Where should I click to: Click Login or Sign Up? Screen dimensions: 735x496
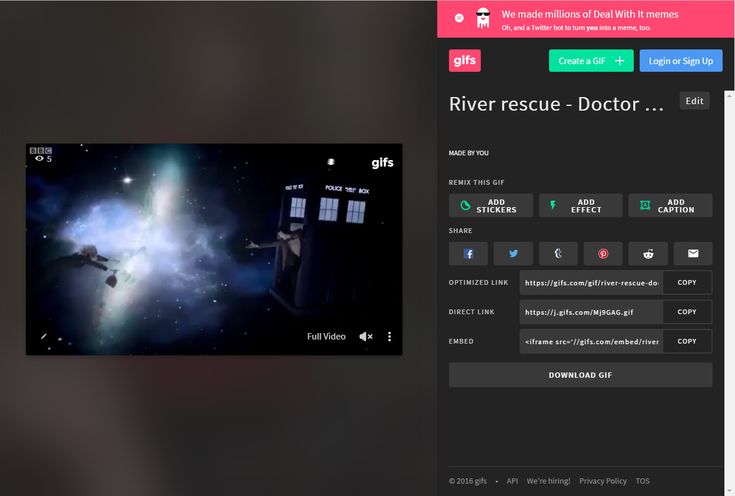(x=681, y=60)
